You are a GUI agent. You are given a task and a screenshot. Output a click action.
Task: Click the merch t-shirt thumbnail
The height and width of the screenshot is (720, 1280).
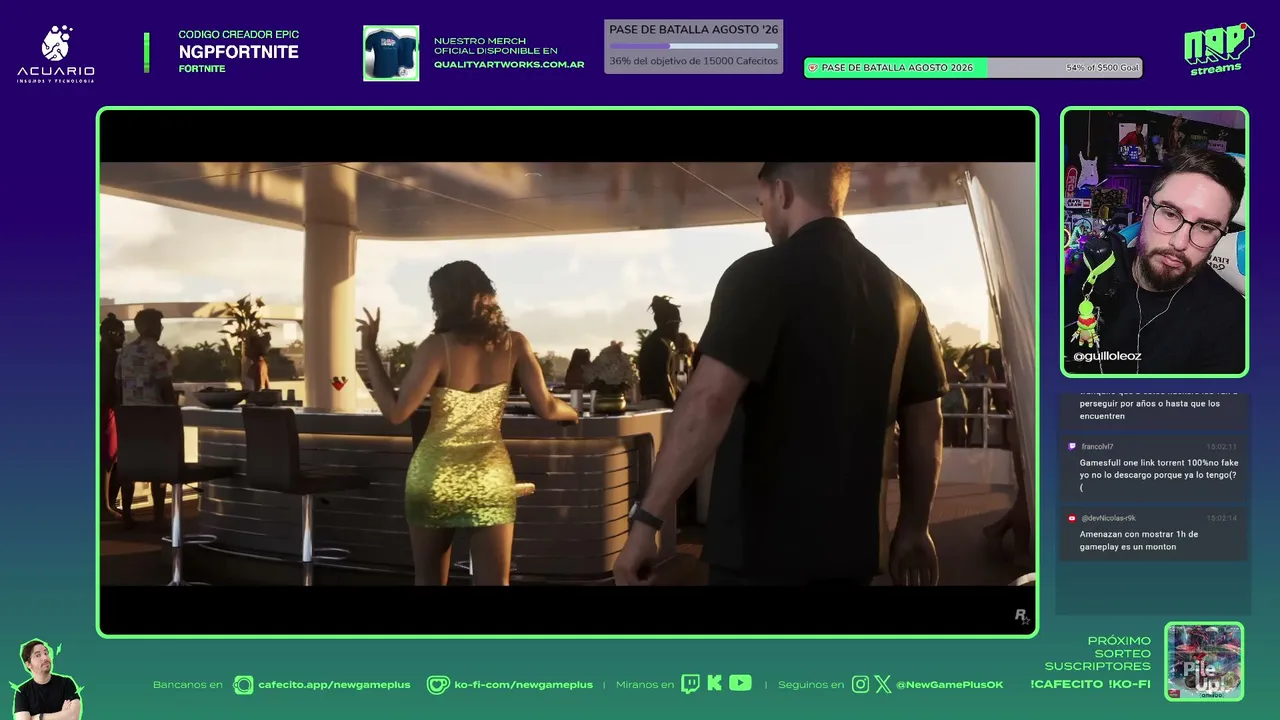point(391,53)
